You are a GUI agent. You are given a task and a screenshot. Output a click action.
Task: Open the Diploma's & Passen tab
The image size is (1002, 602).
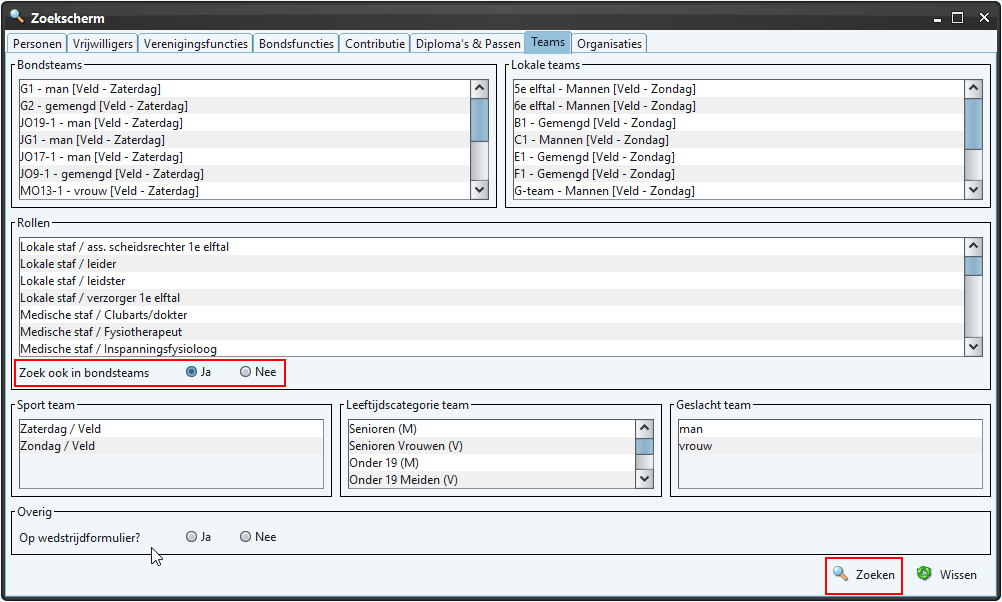click(468, 44)
